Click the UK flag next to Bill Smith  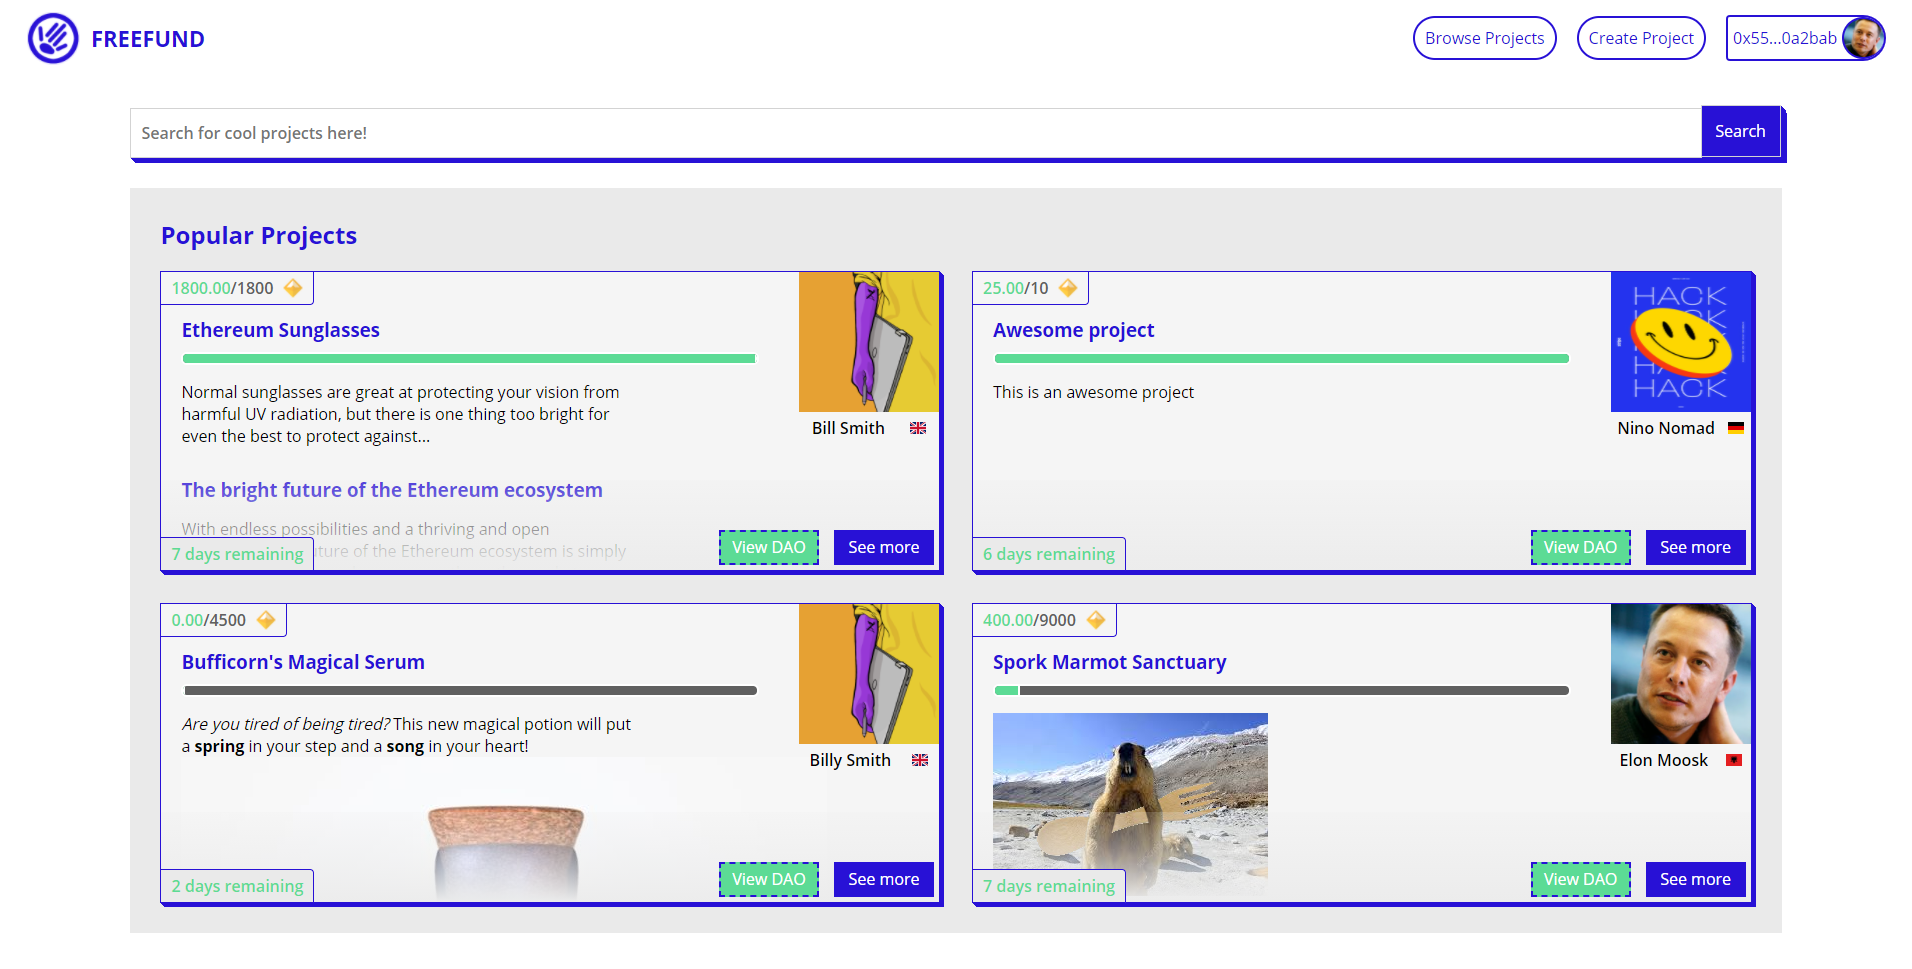pos(918,428)
